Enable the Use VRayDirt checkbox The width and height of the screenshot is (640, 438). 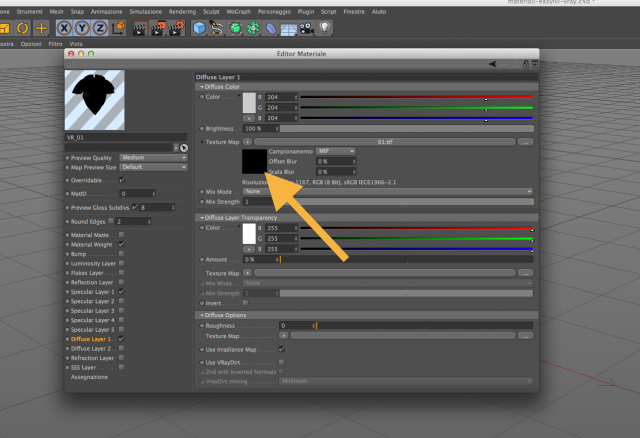click(281, 362)
